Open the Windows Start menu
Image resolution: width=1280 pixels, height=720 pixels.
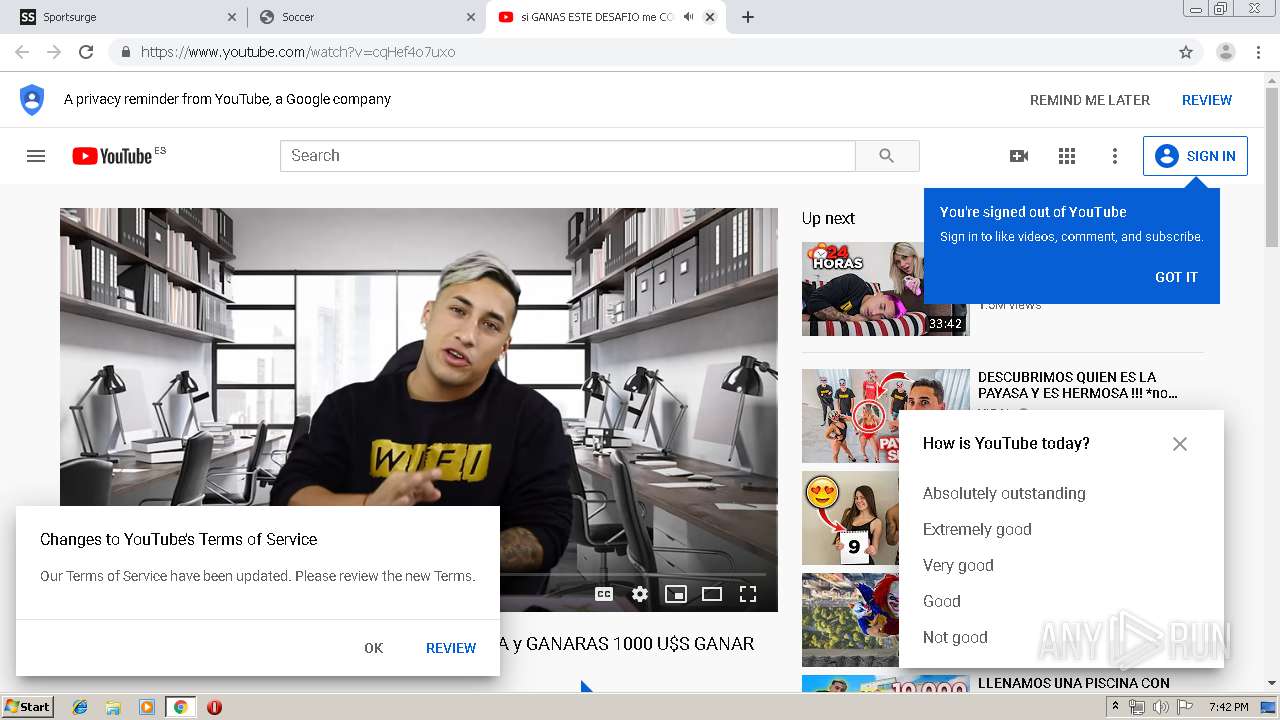tap(28, 706)
